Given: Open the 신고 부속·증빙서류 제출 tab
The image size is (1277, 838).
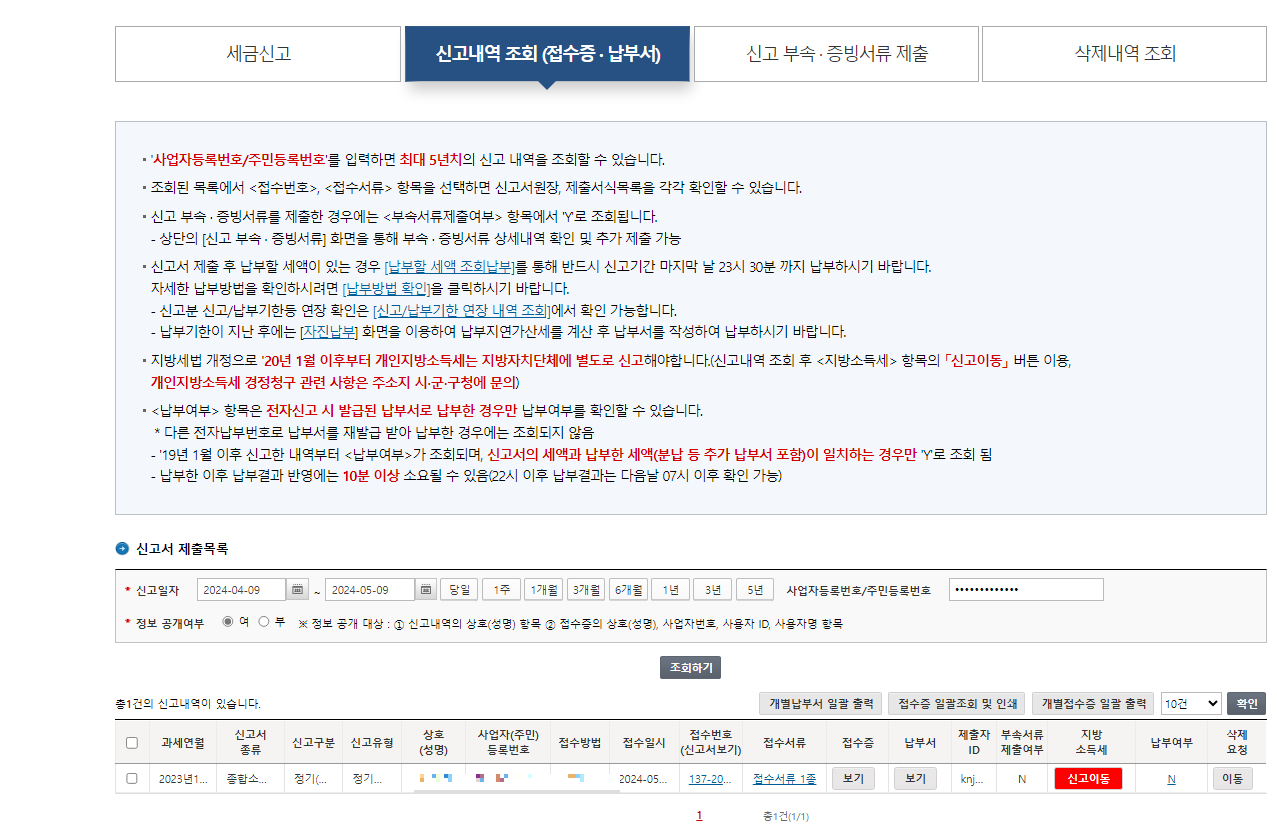Looking at the screenshot, I should [x=837, y=54].
